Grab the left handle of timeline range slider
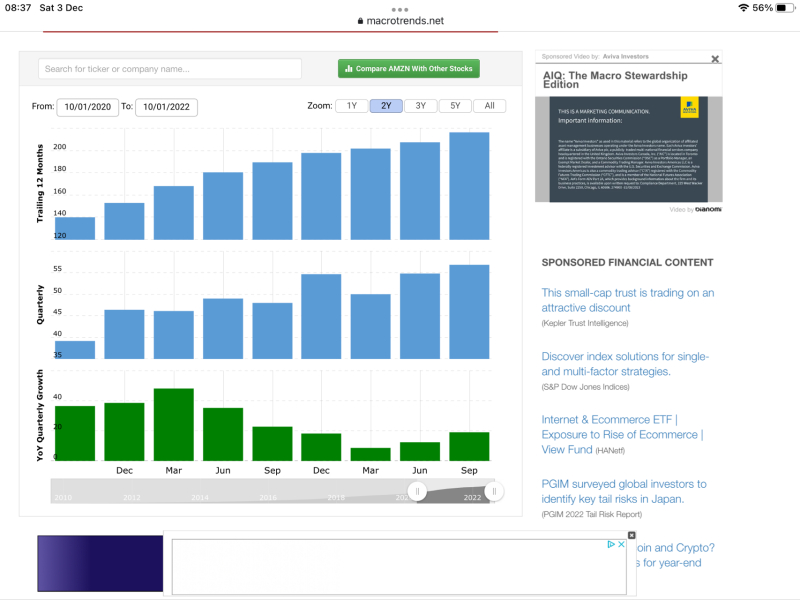The image size is (800, 600). click(417, 491)
